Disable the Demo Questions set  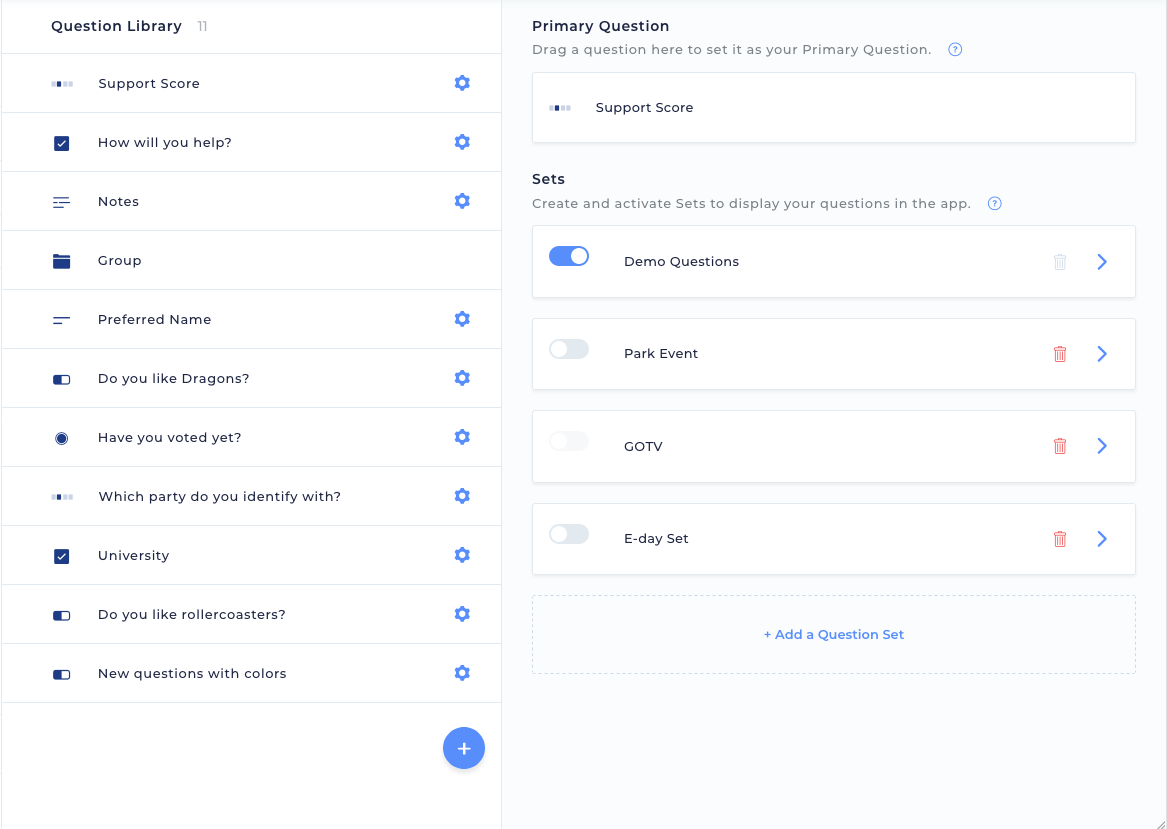(568, 256)
